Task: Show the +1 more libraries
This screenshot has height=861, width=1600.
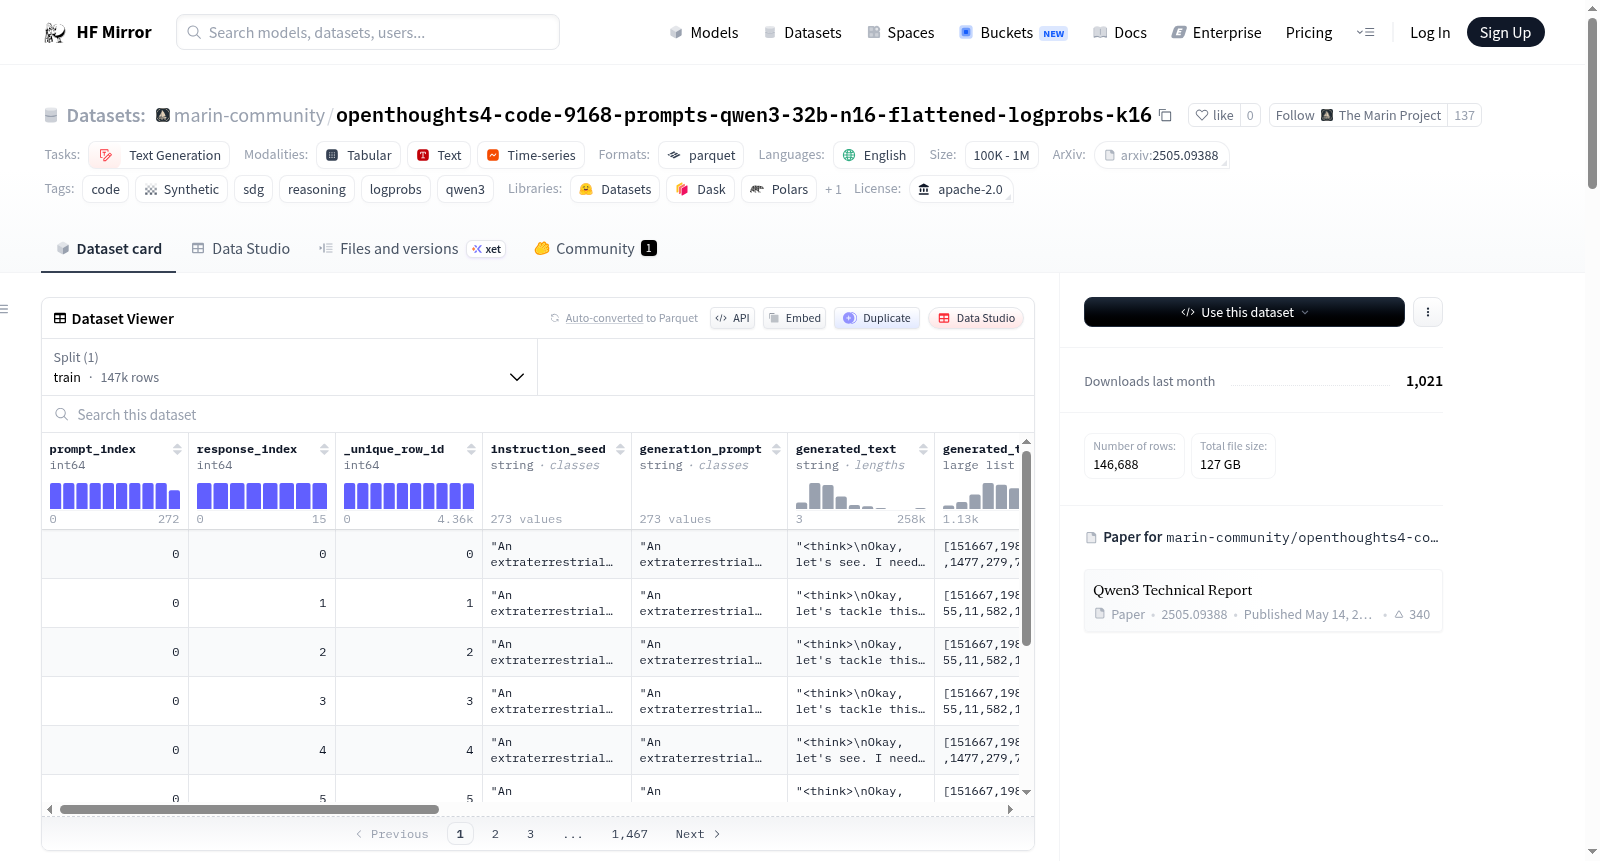Action: (833, 189)
